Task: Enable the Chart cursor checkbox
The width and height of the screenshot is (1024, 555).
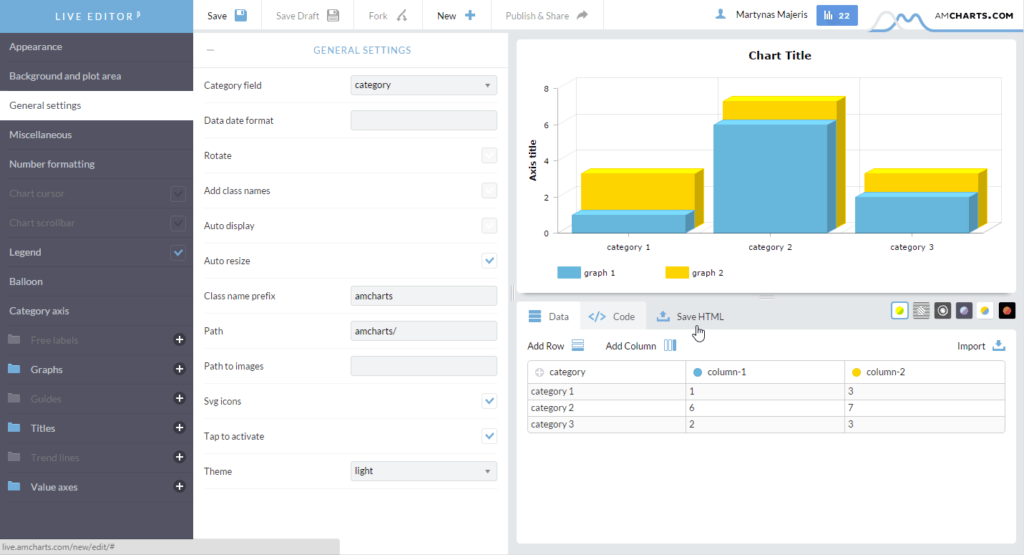Action: [178, 193]
